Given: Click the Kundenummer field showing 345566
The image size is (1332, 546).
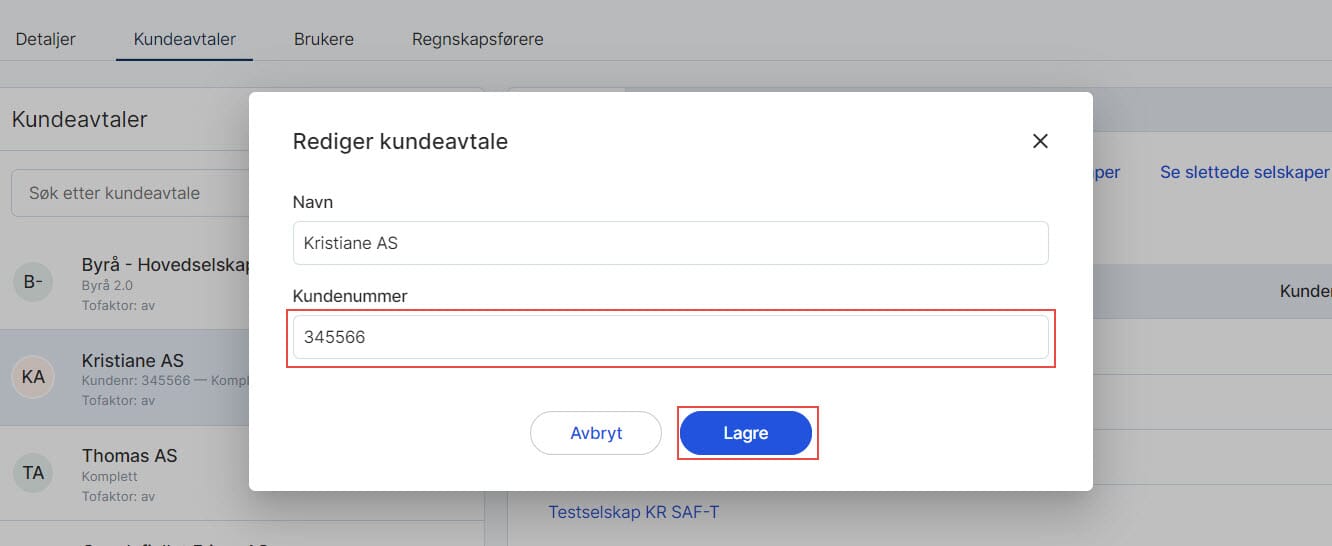Looking at the screenshot, I should pyautogui.click(x=670, y=338).
